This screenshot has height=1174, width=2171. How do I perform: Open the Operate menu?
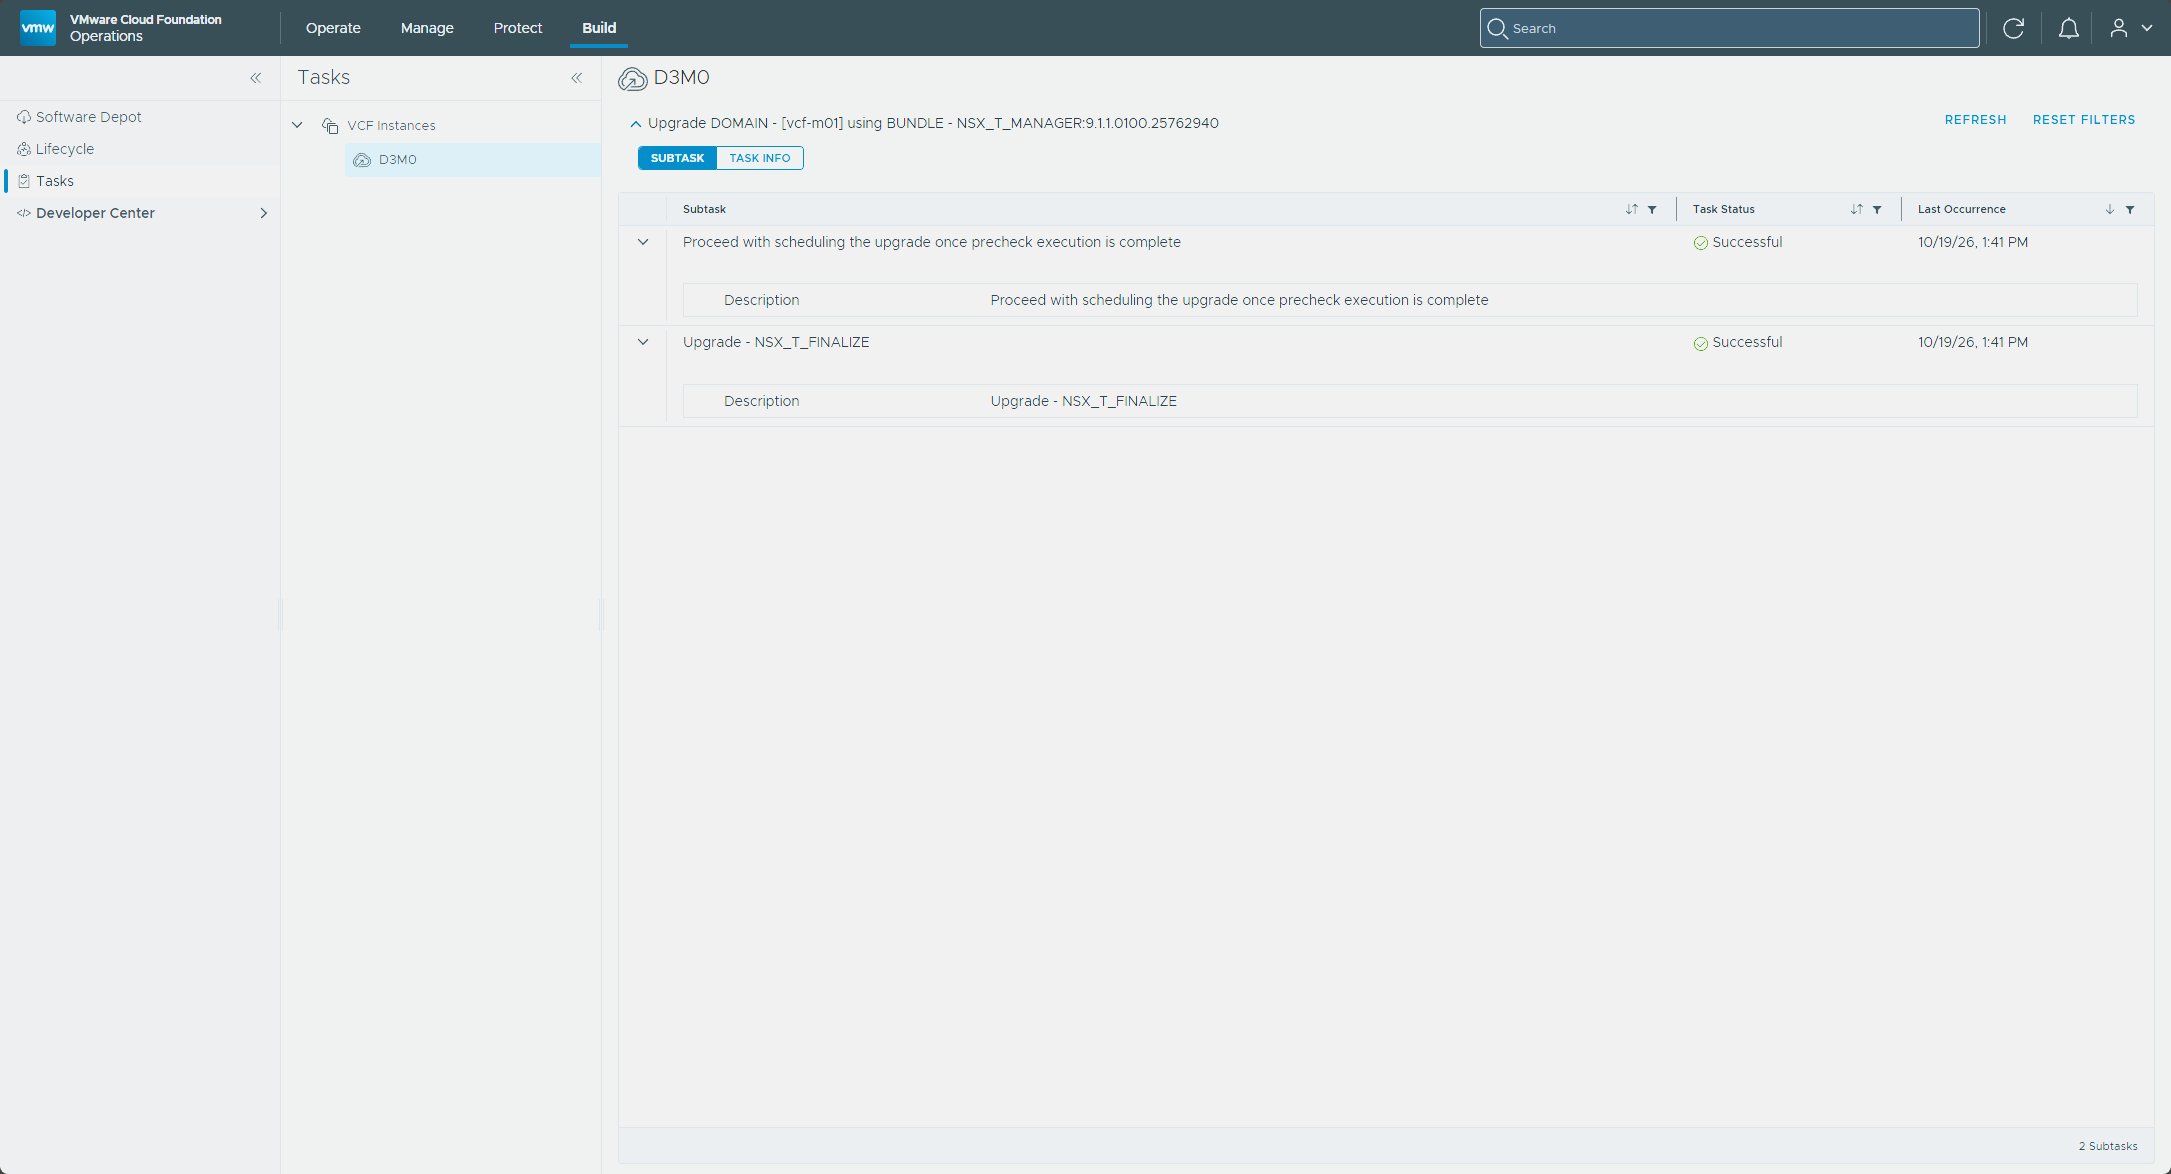tap(333, 28)
